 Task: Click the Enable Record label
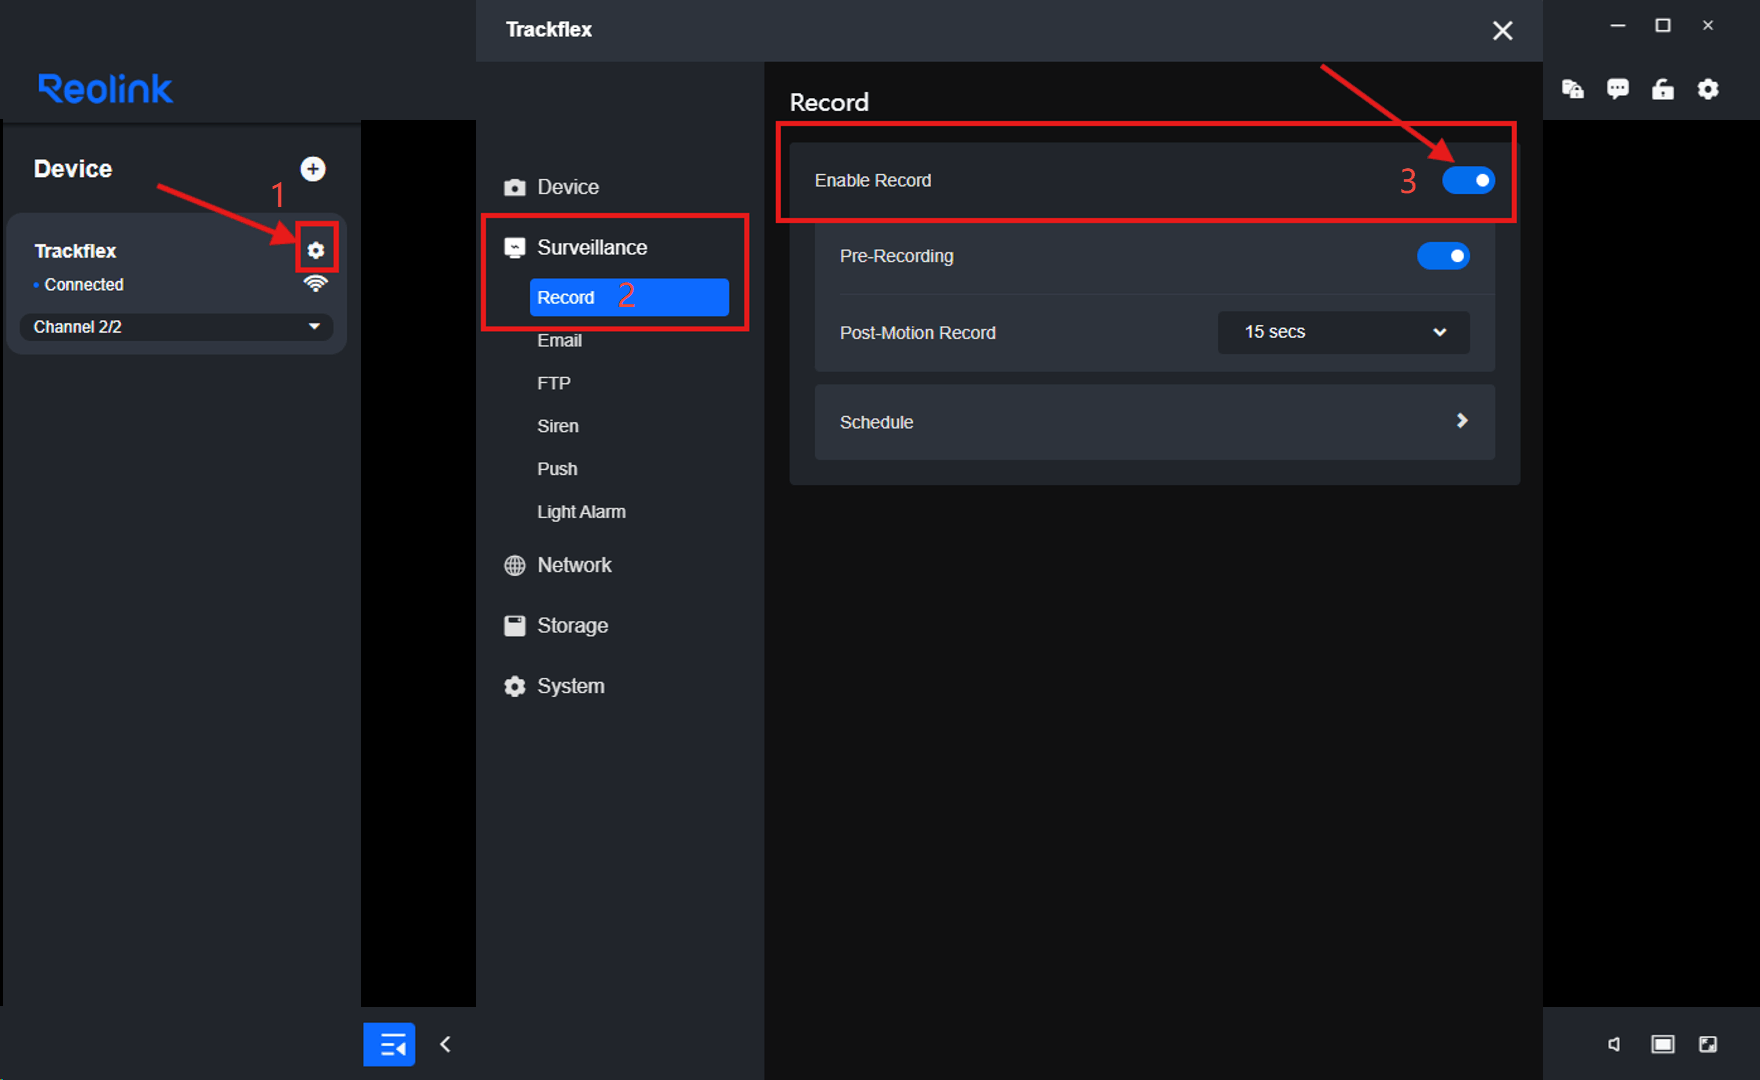(x=873, y=180)
